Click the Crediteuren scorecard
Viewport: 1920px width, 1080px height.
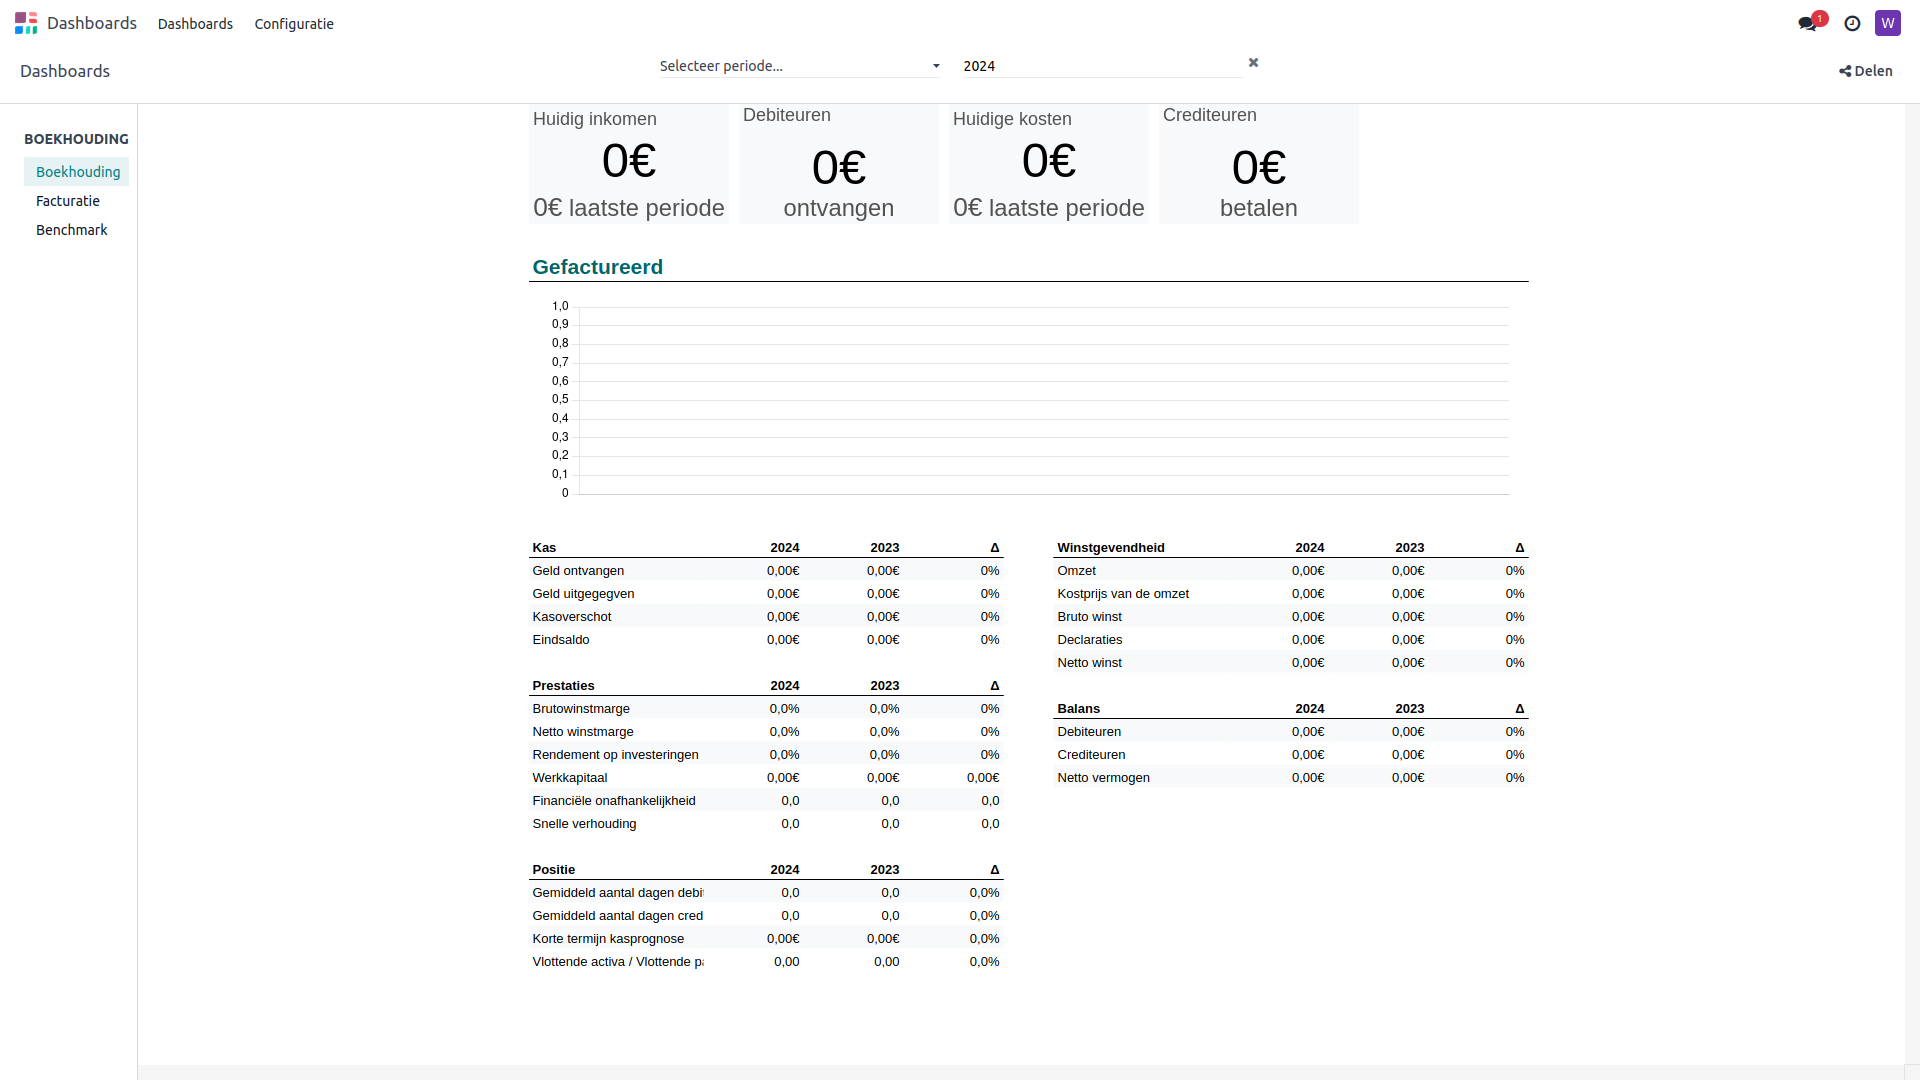(1259, 164)
